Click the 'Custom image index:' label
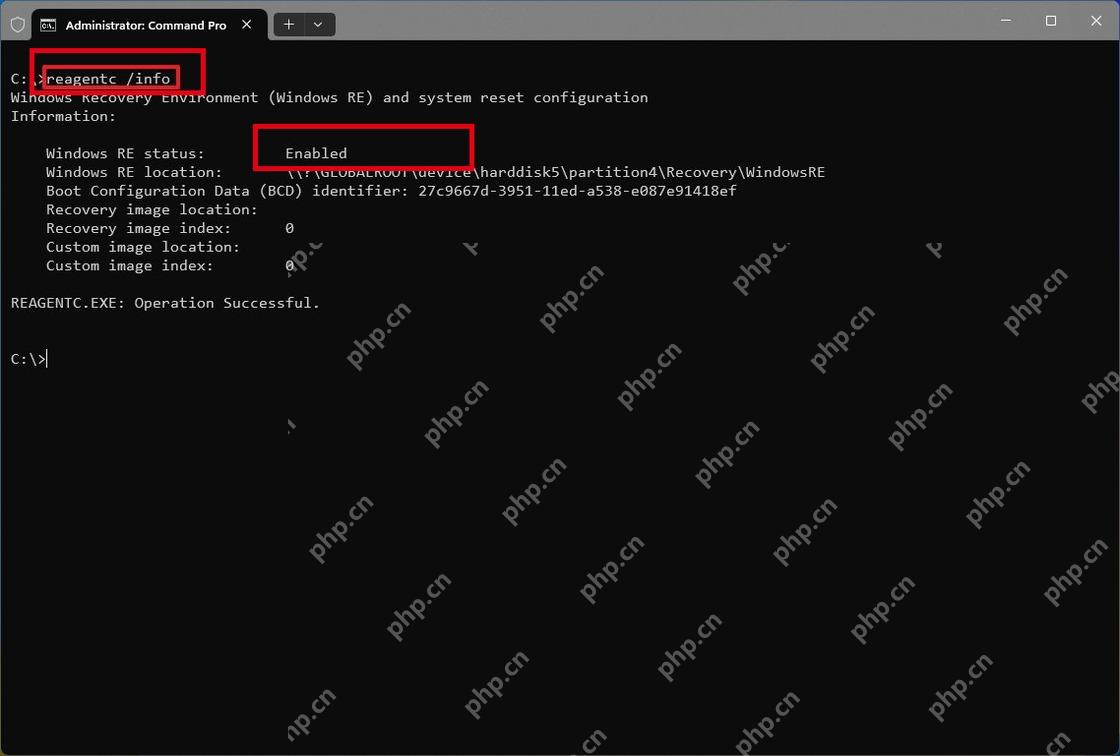Screen dimensions: 1120x756 tap(129, 265)
